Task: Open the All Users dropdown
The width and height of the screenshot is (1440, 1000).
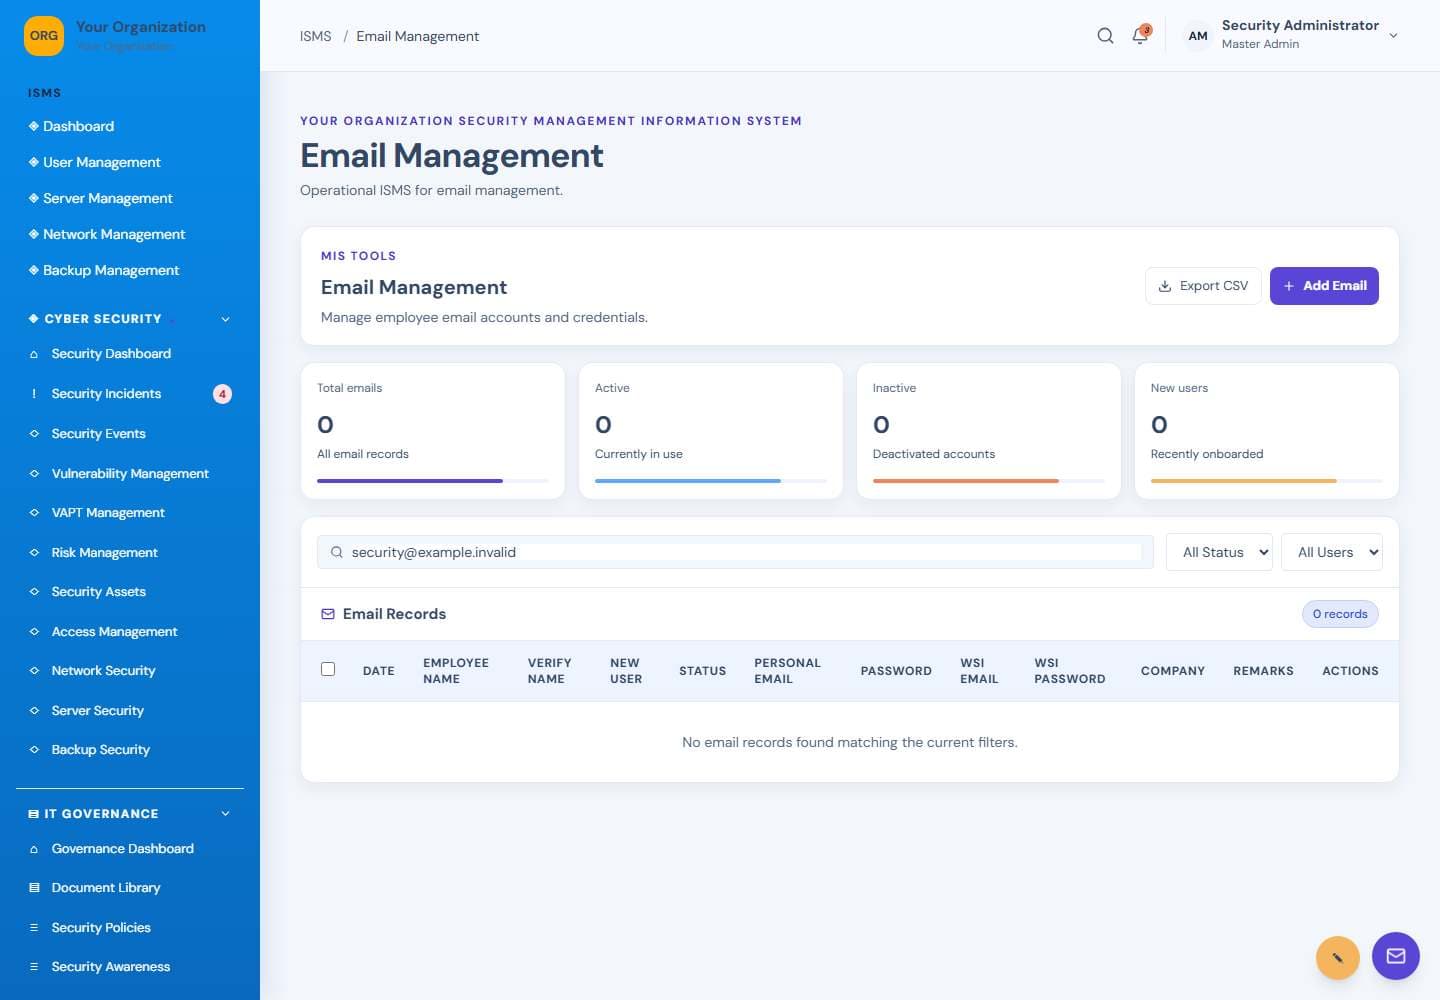Action: pos(1332,552)
